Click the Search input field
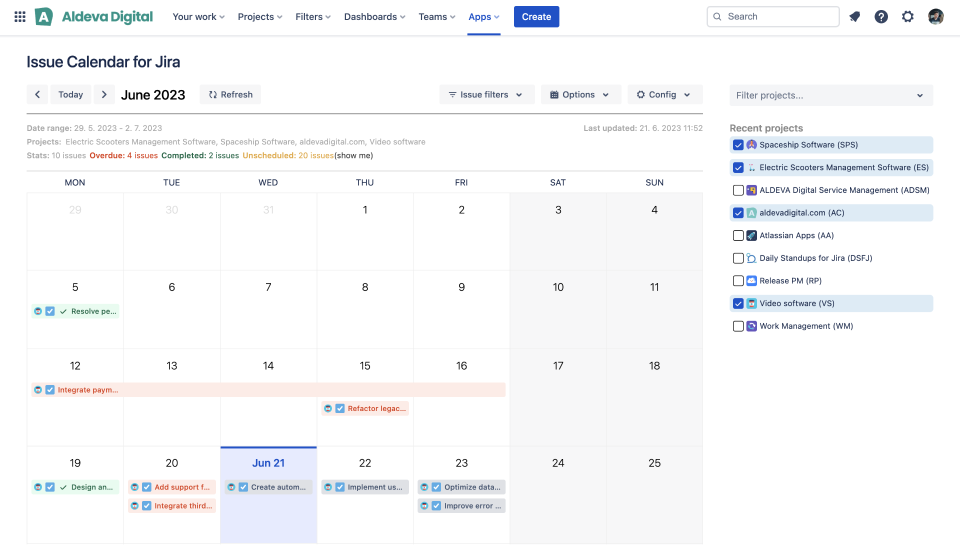960x545 pixels. [773, 17]
